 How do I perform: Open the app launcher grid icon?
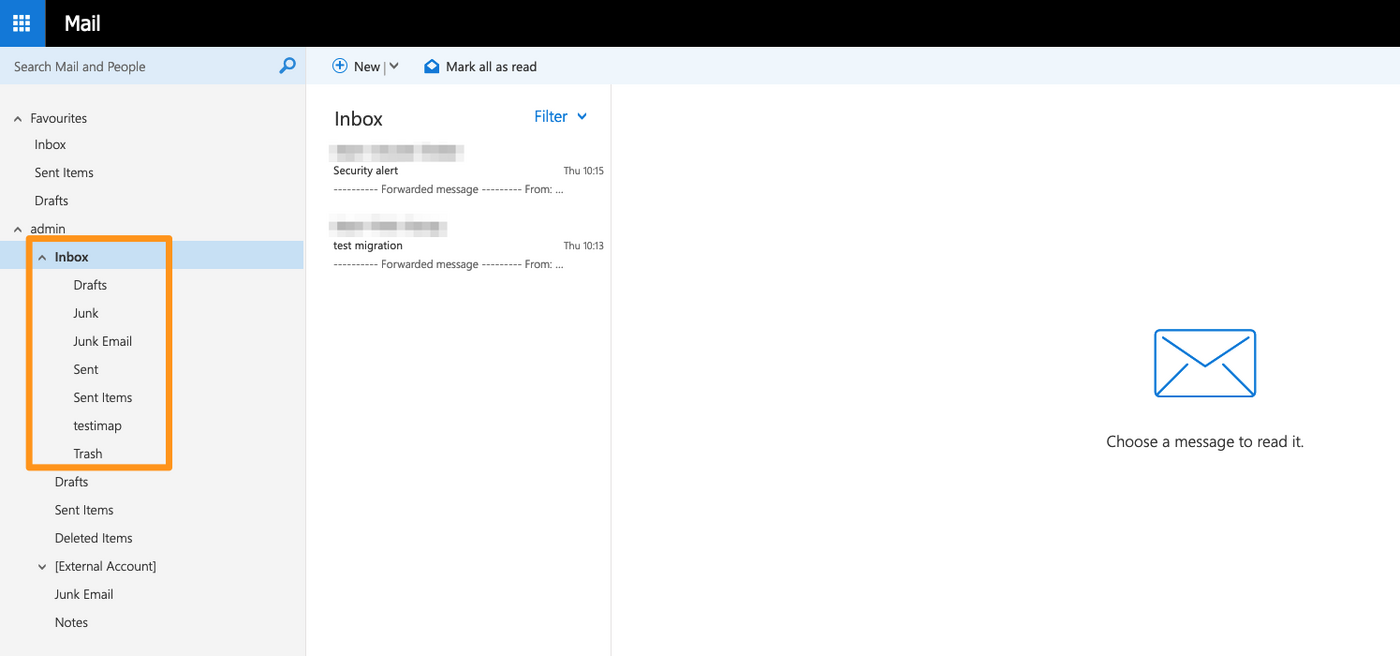click(22, 23)
